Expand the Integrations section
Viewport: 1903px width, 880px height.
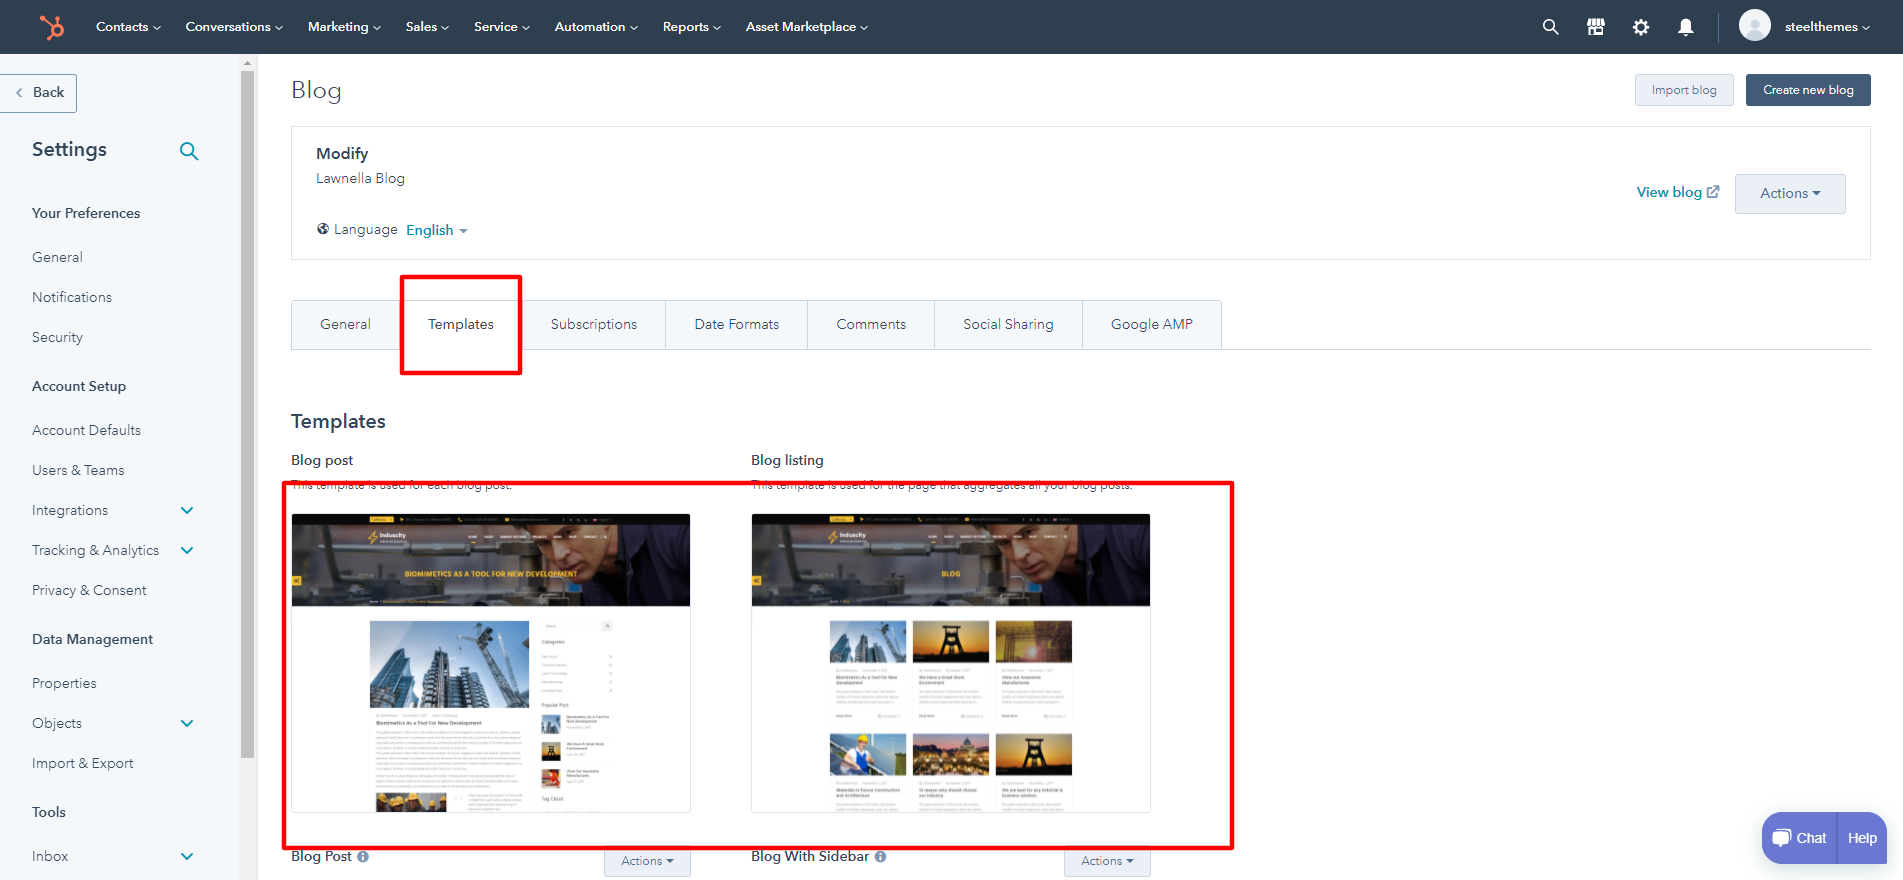point(187,510)
